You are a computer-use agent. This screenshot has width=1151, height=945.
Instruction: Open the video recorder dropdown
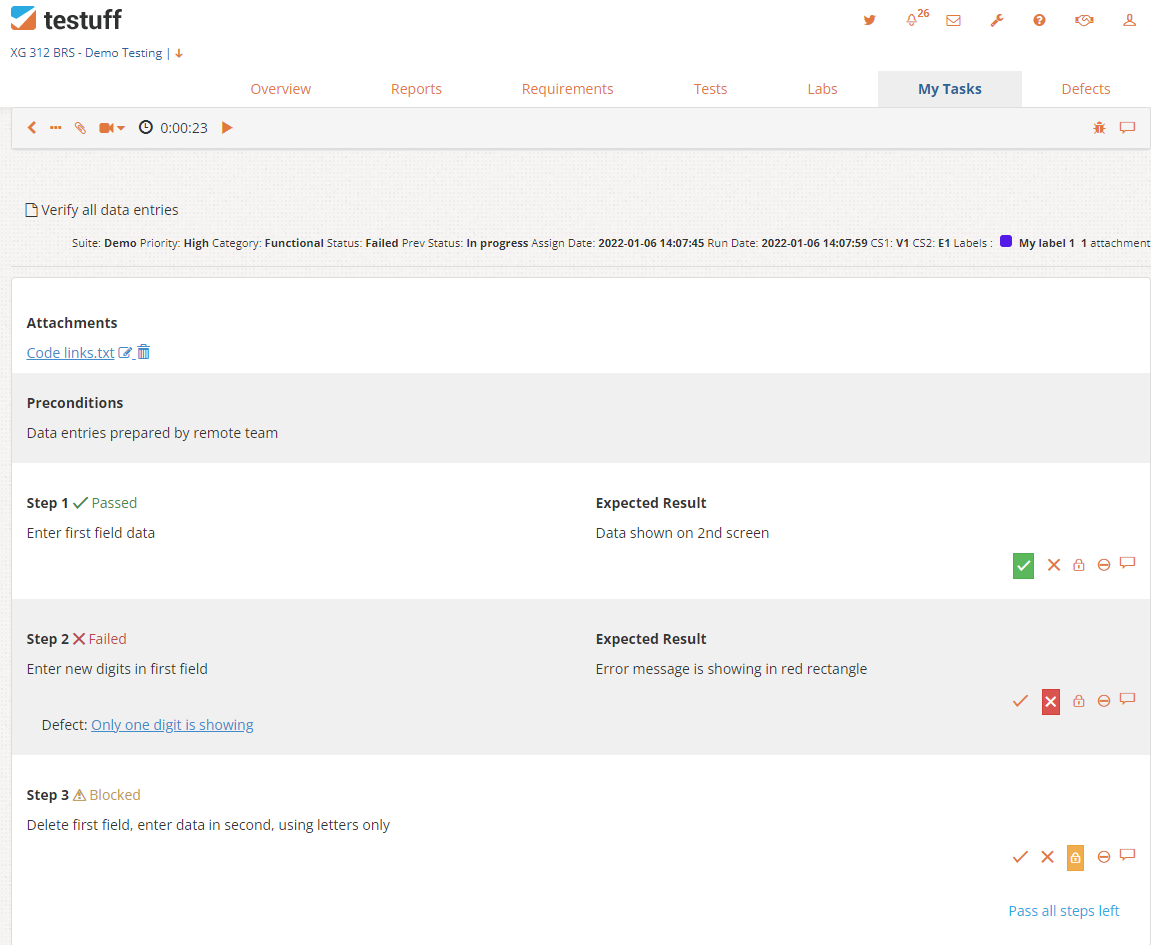tap(112, 128)
